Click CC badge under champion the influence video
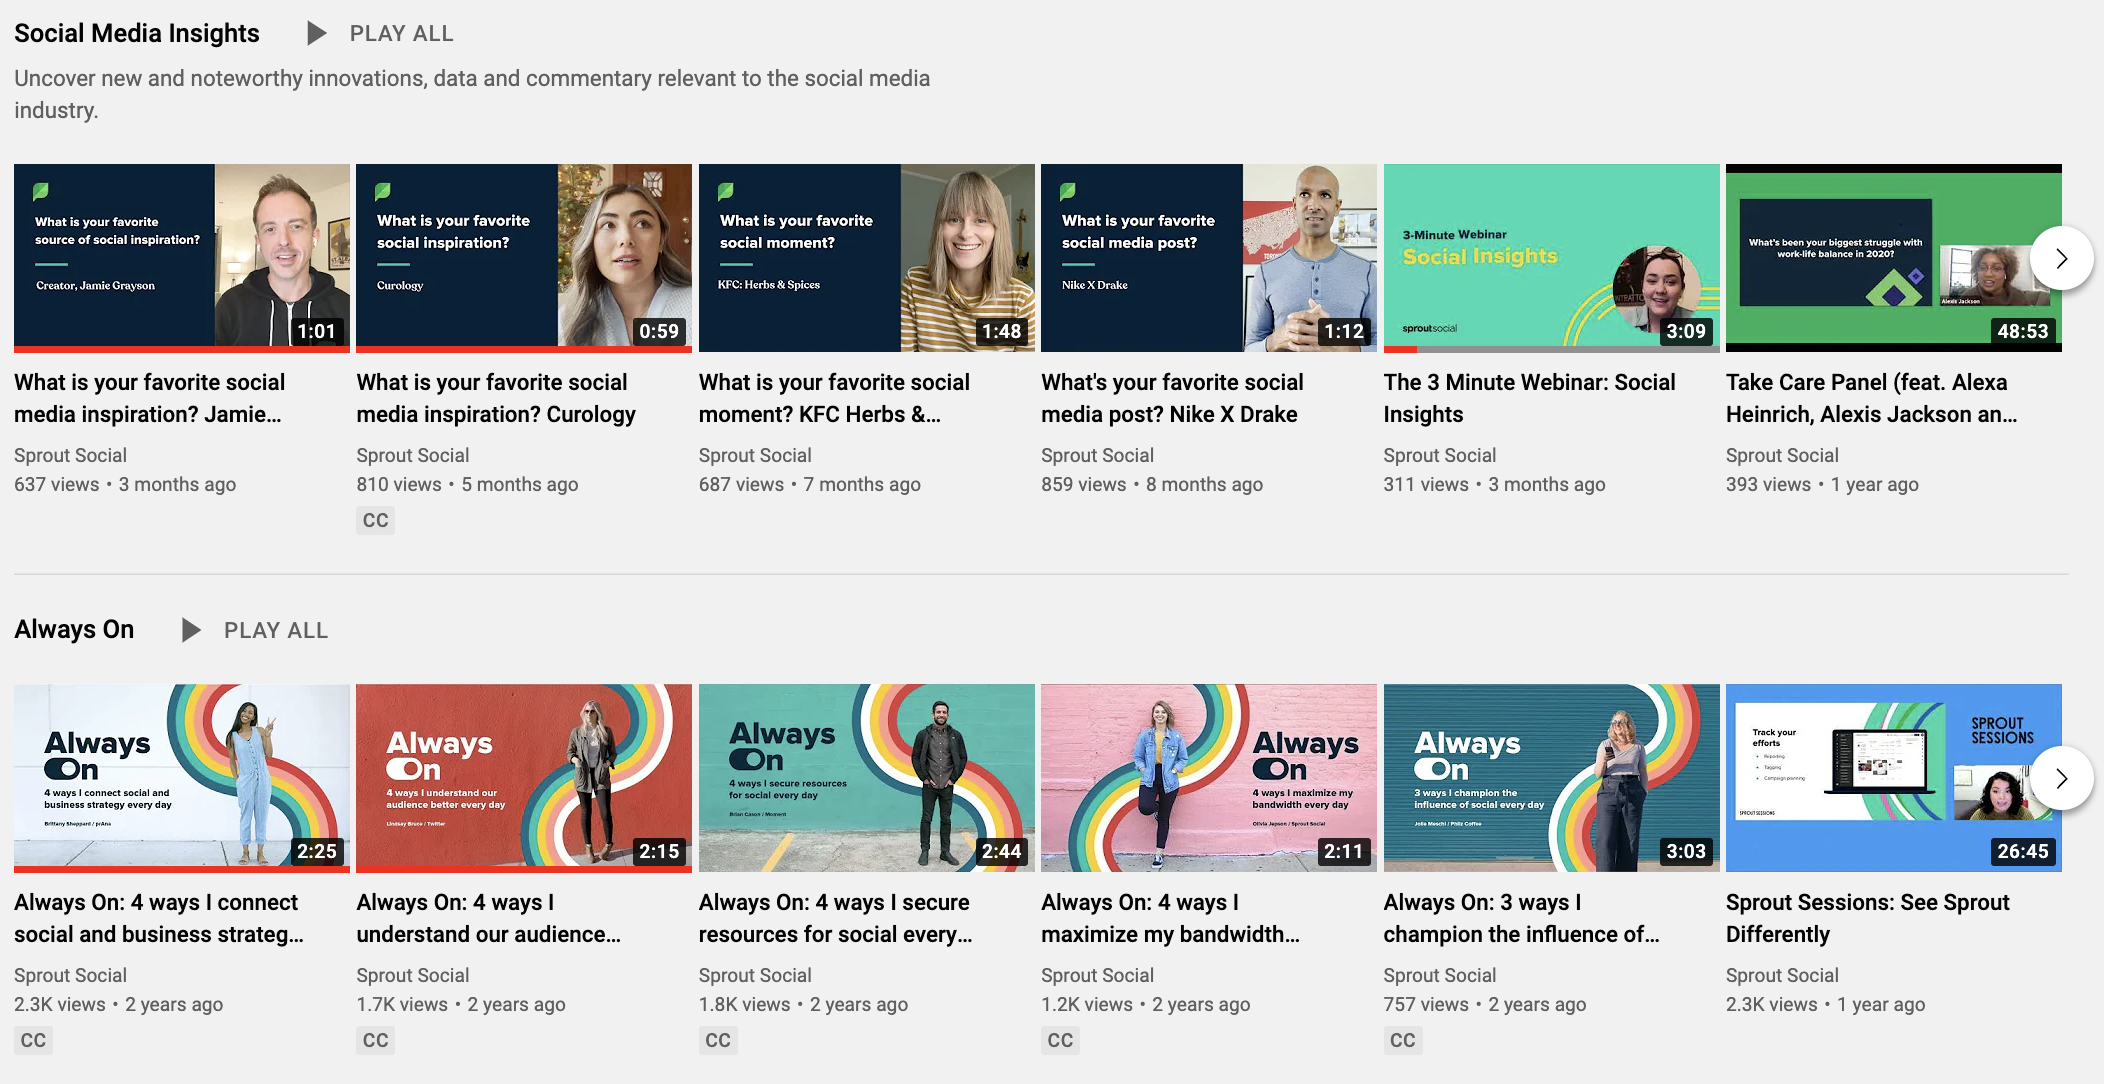 tap(1402, 1040)
